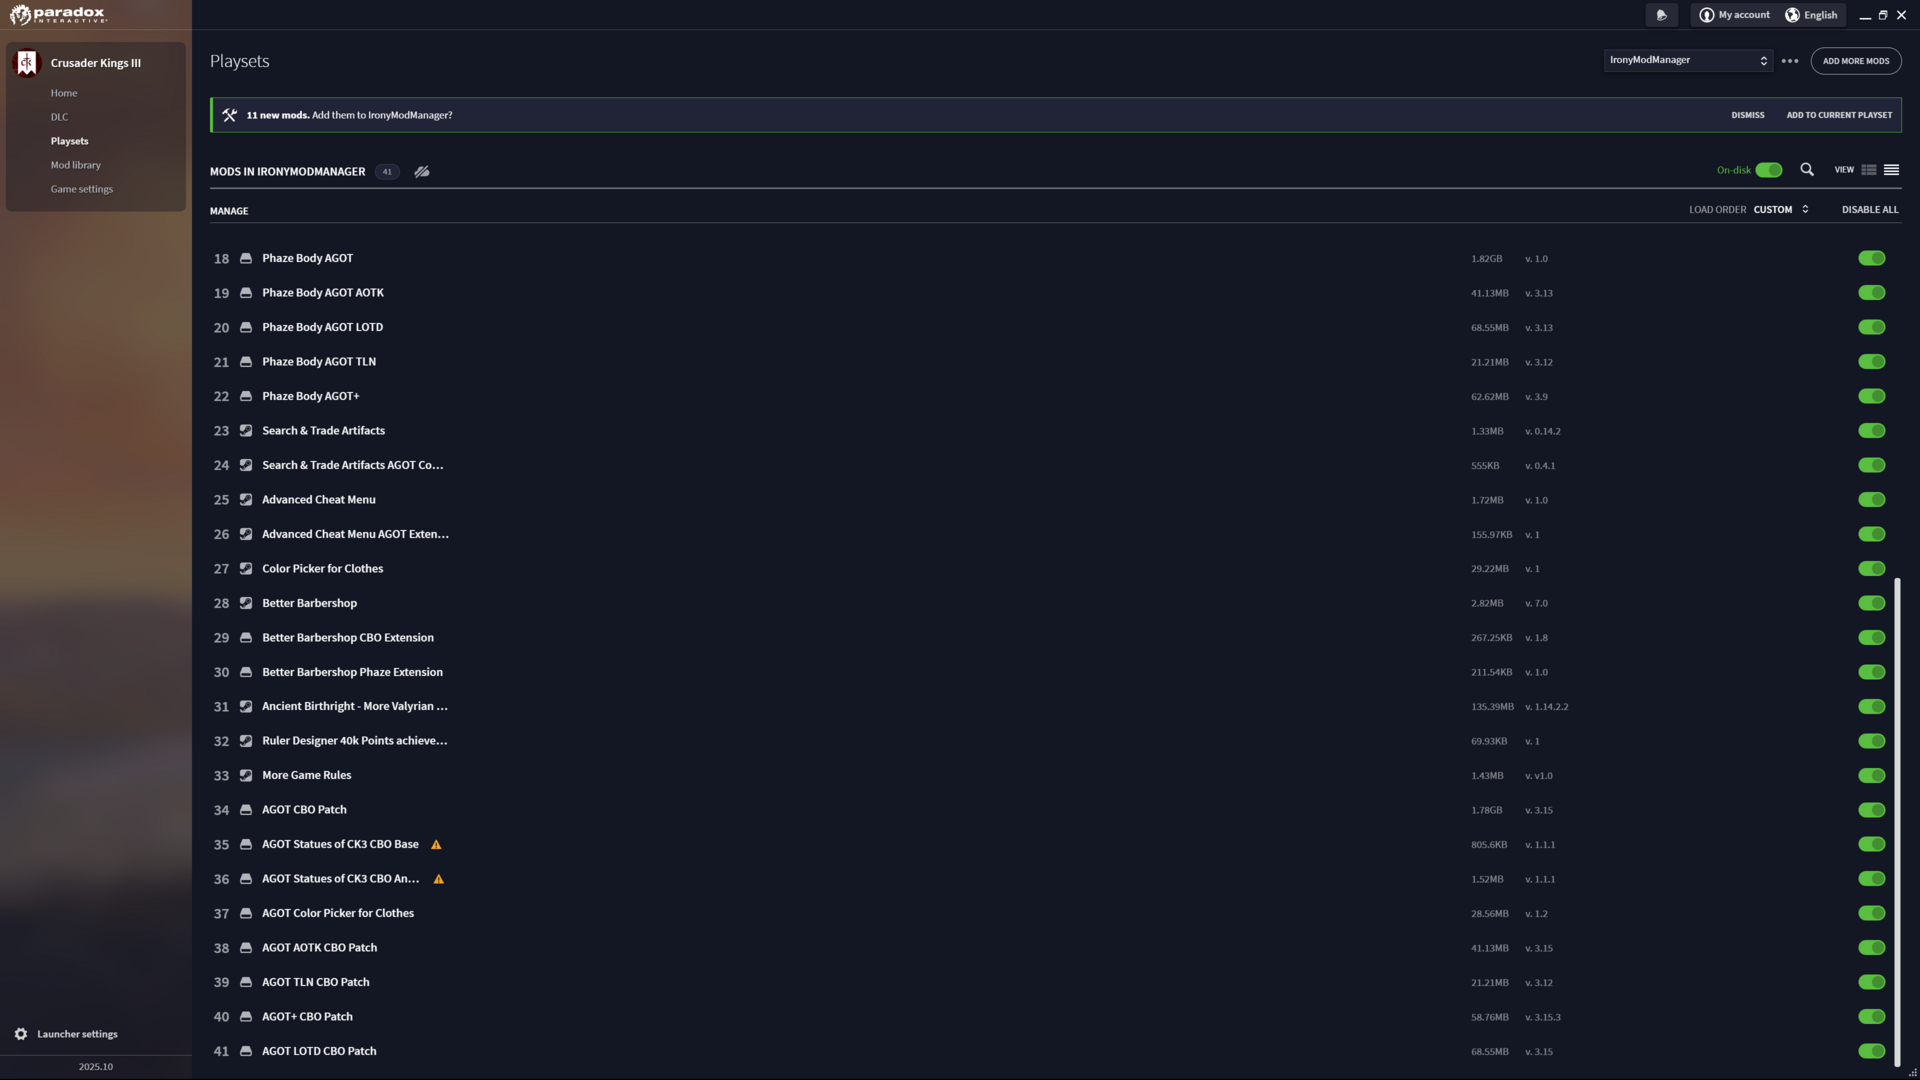Open the playset options three-dot menu
The height and width of the screenshot is (1080, 1920).
1790,61
